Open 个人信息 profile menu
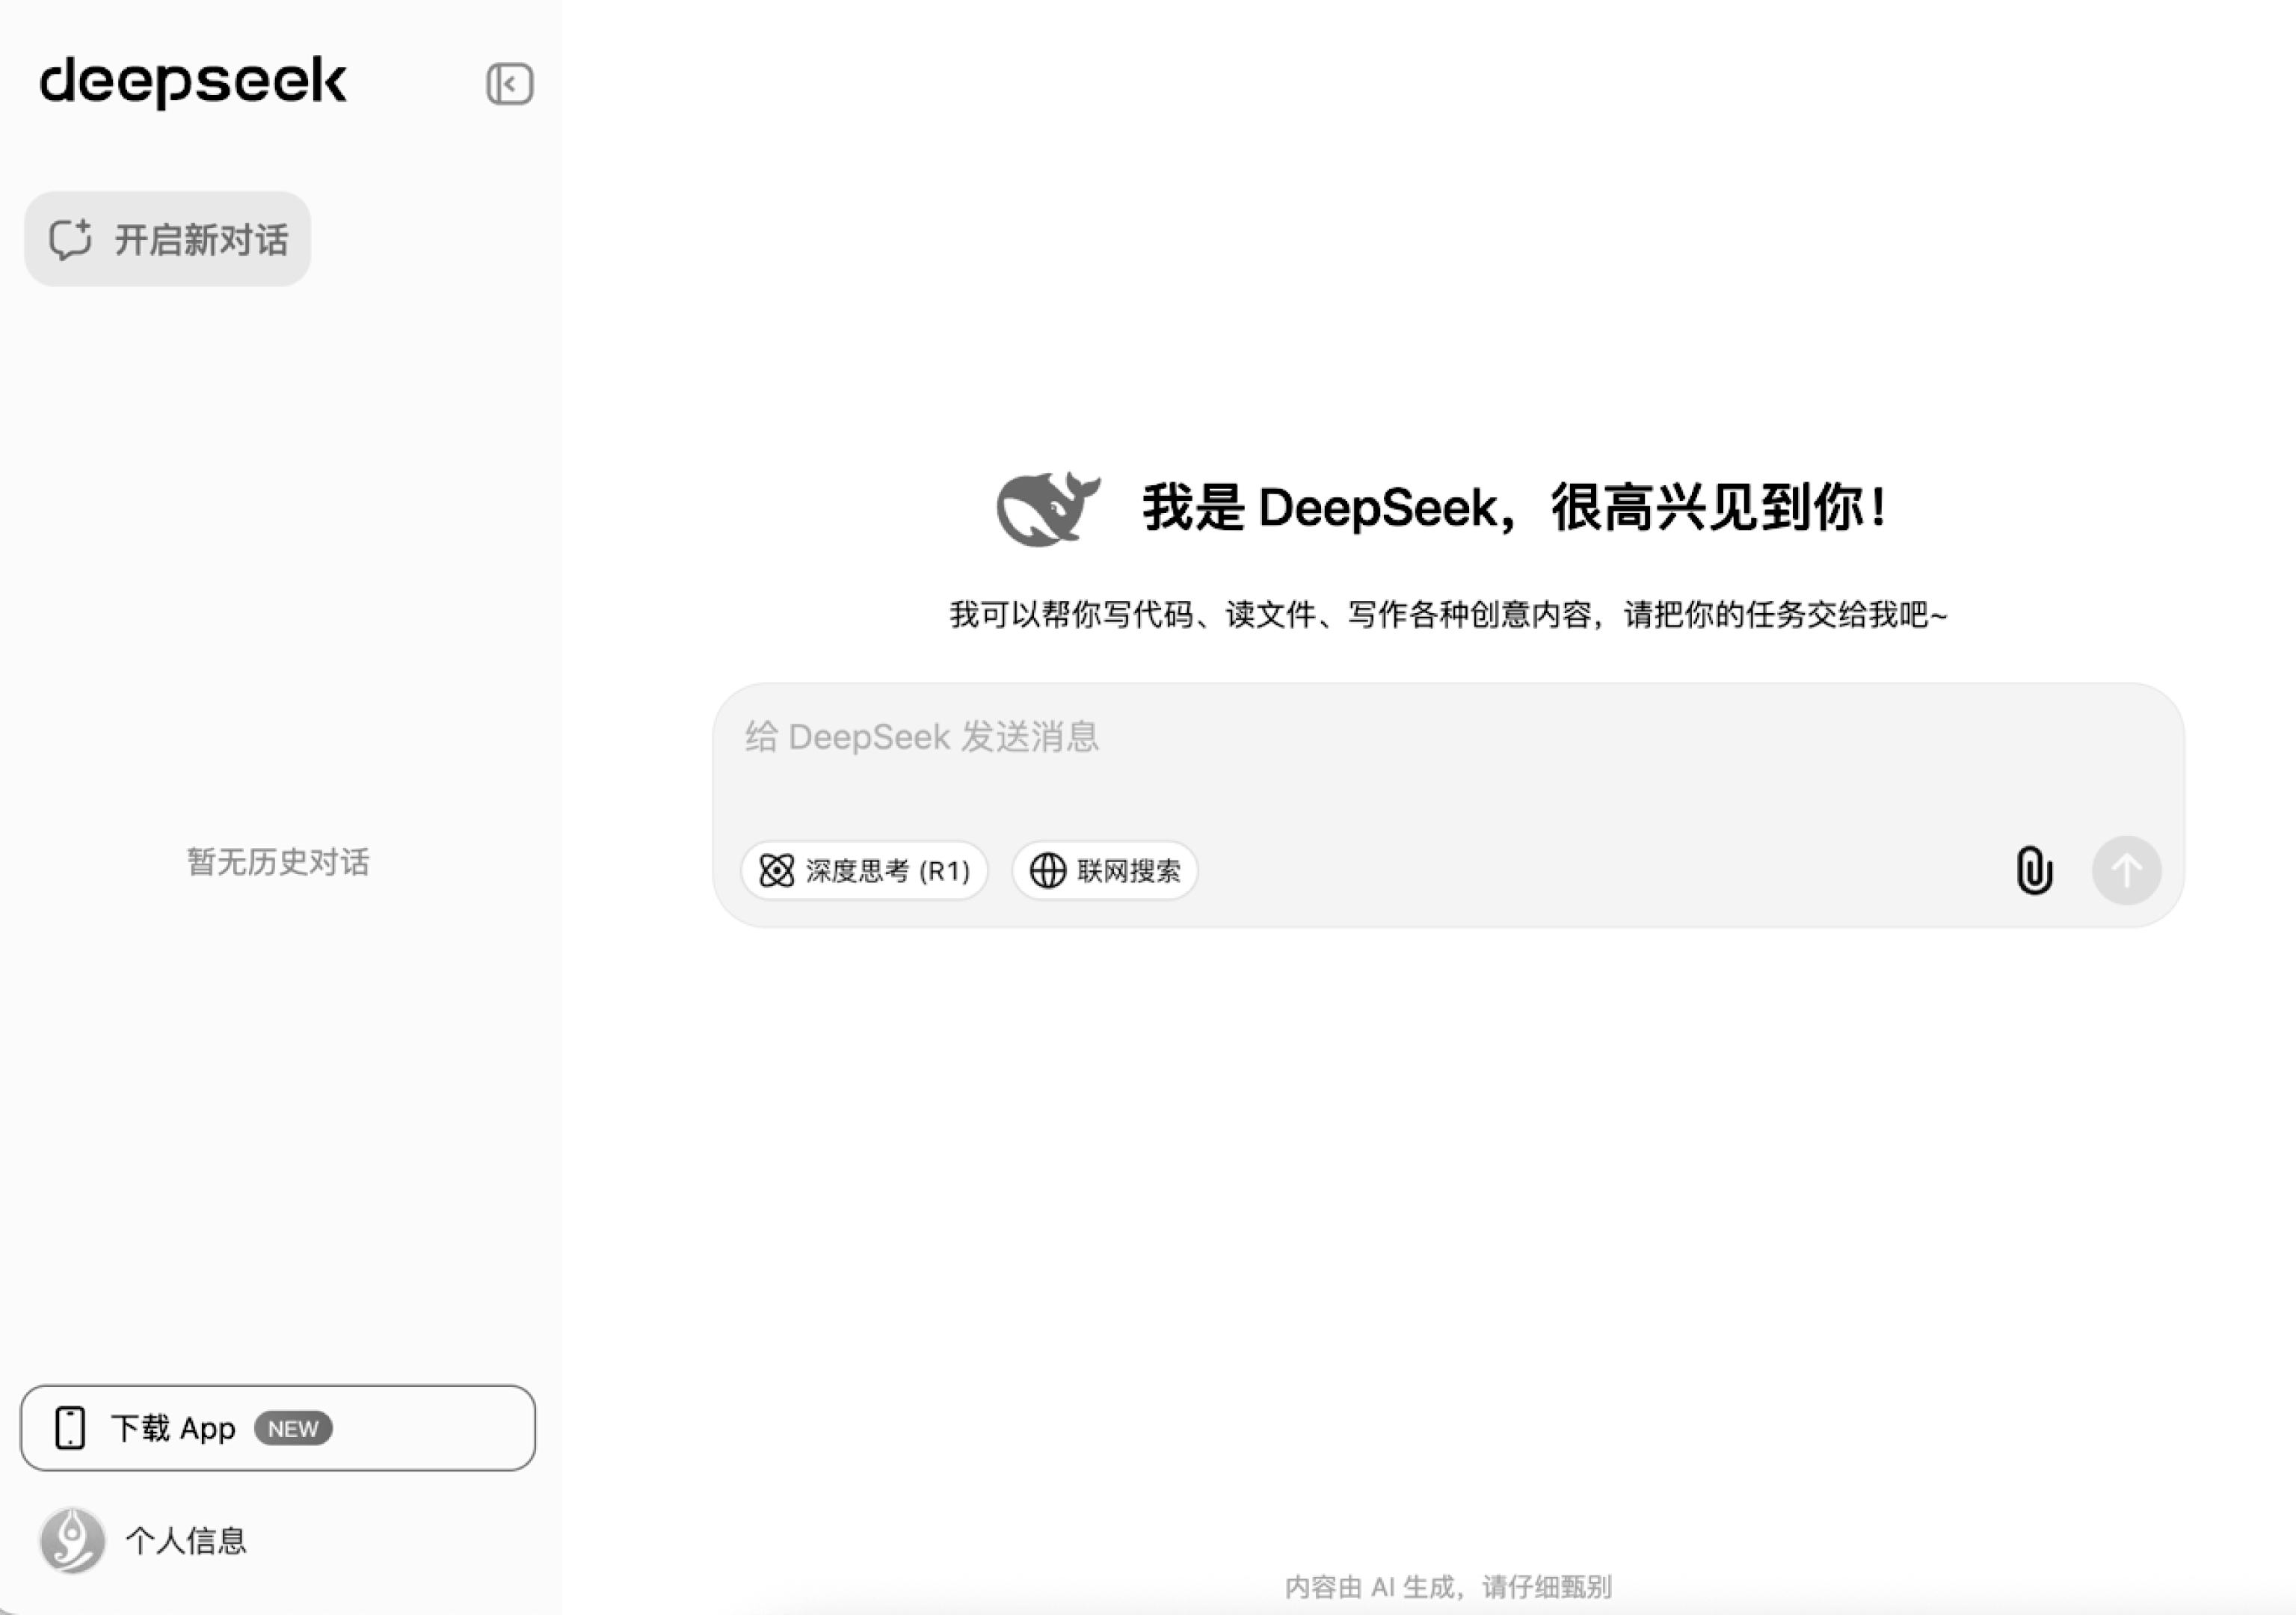Image resolution: width=2296 pixels, height=1615 pixels. click(144, 1540)
